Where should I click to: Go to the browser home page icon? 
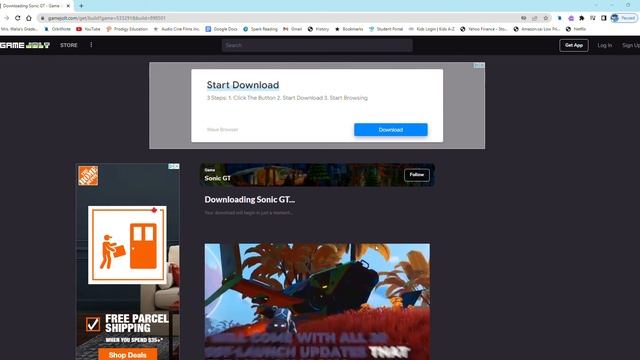(29, 18)
